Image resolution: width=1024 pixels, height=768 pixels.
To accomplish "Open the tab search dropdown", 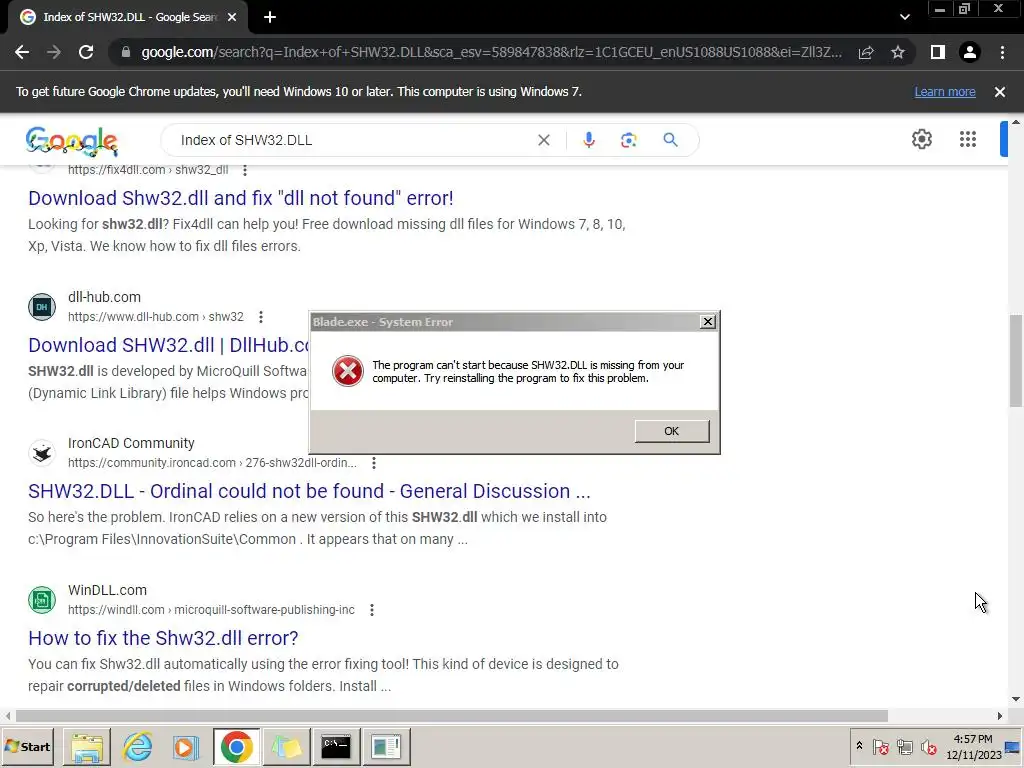I will 904,17.
